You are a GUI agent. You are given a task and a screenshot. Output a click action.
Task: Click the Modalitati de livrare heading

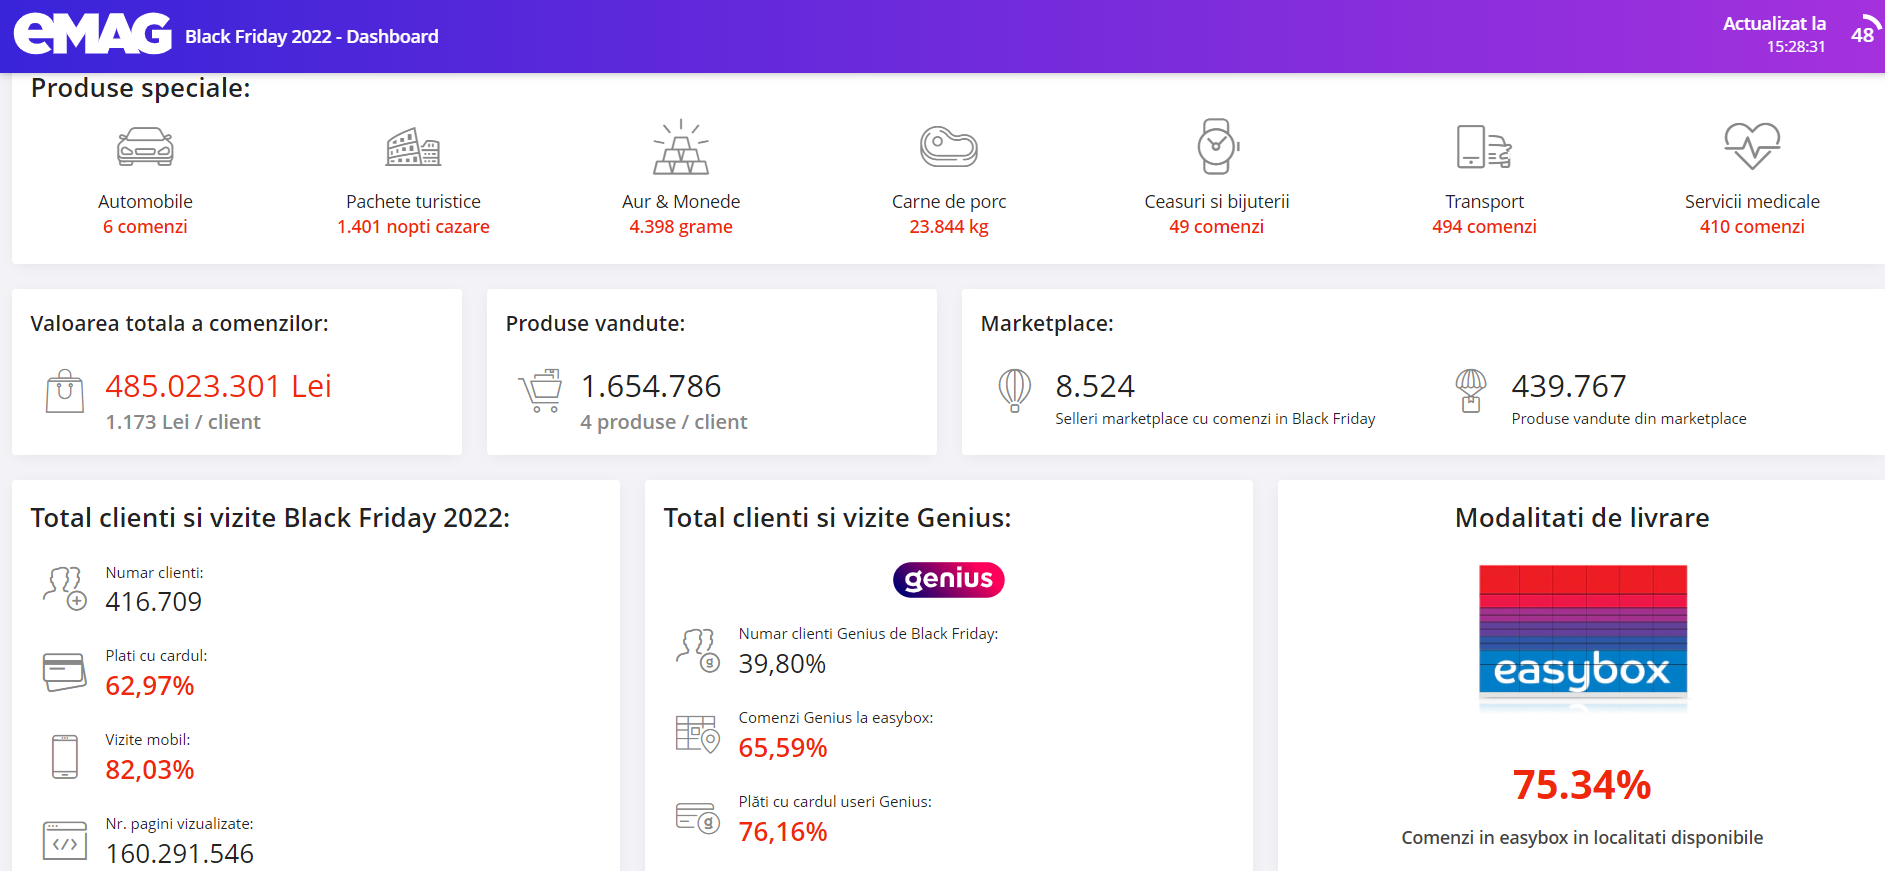(1582, 518)
